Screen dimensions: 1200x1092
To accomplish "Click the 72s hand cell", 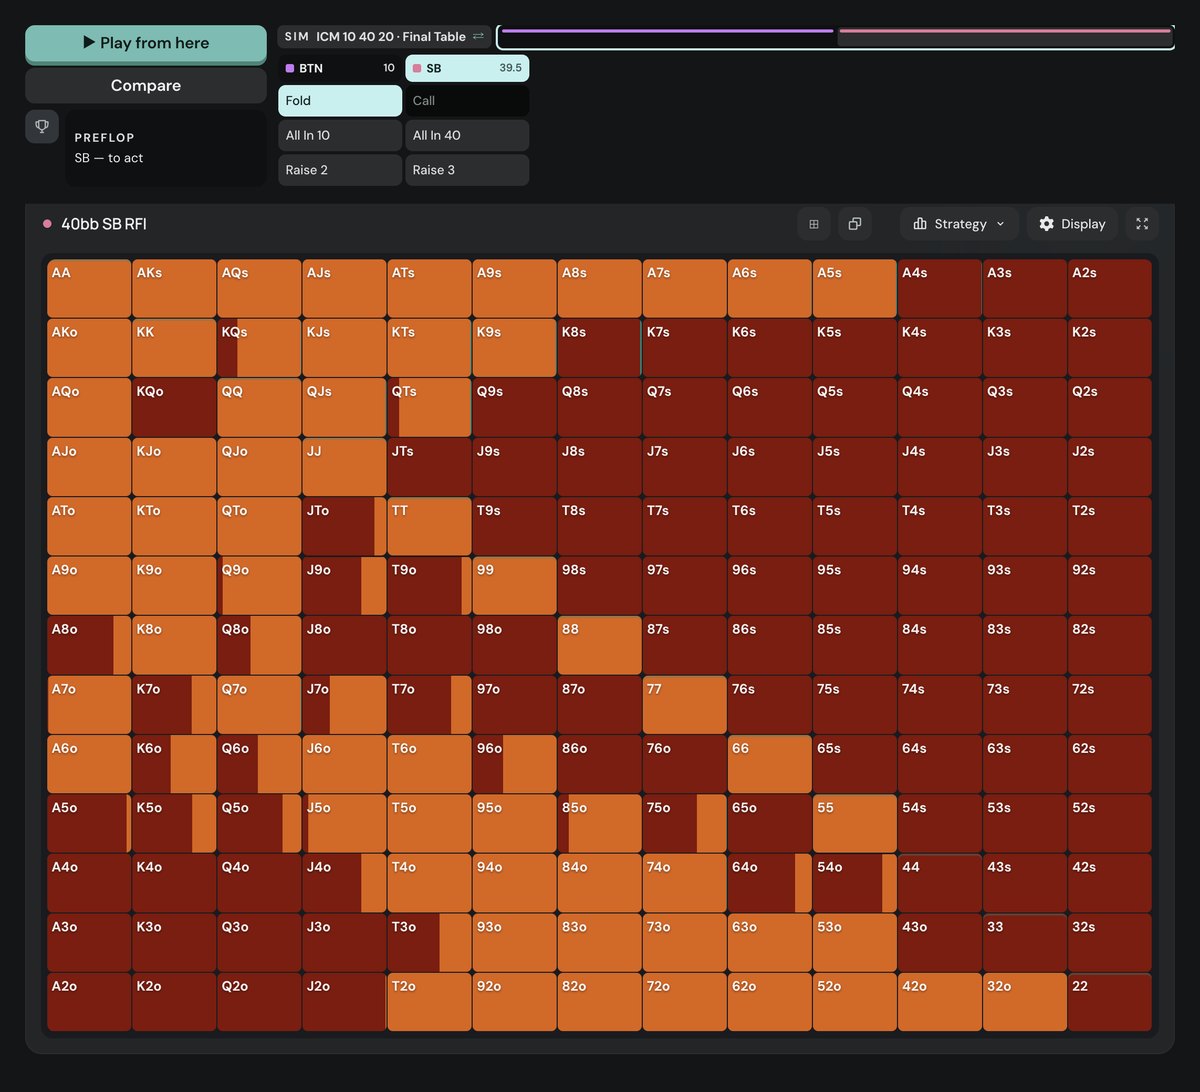I will click(x=1110, y=705).
